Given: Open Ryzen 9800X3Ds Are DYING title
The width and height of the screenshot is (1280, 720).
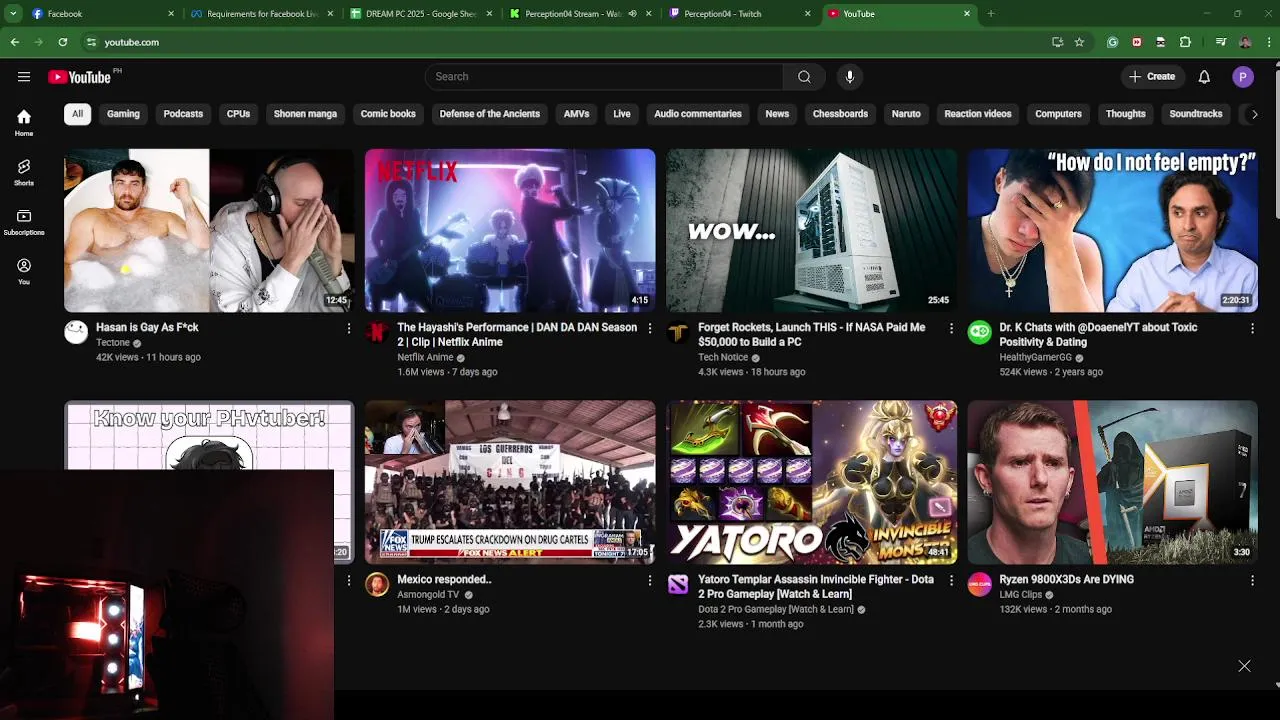Looking at the screenshot, I should [1066, 580].
